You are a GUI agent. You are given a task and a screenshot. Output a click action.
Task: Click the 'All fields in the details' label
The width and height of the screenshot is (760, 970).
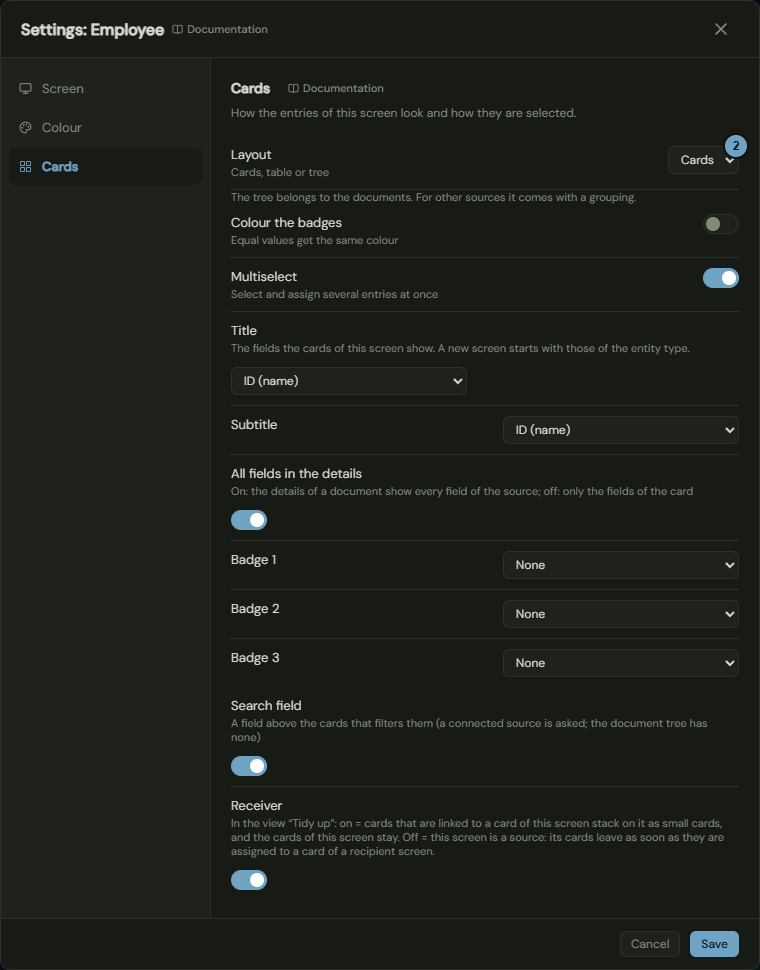point(296,474)
